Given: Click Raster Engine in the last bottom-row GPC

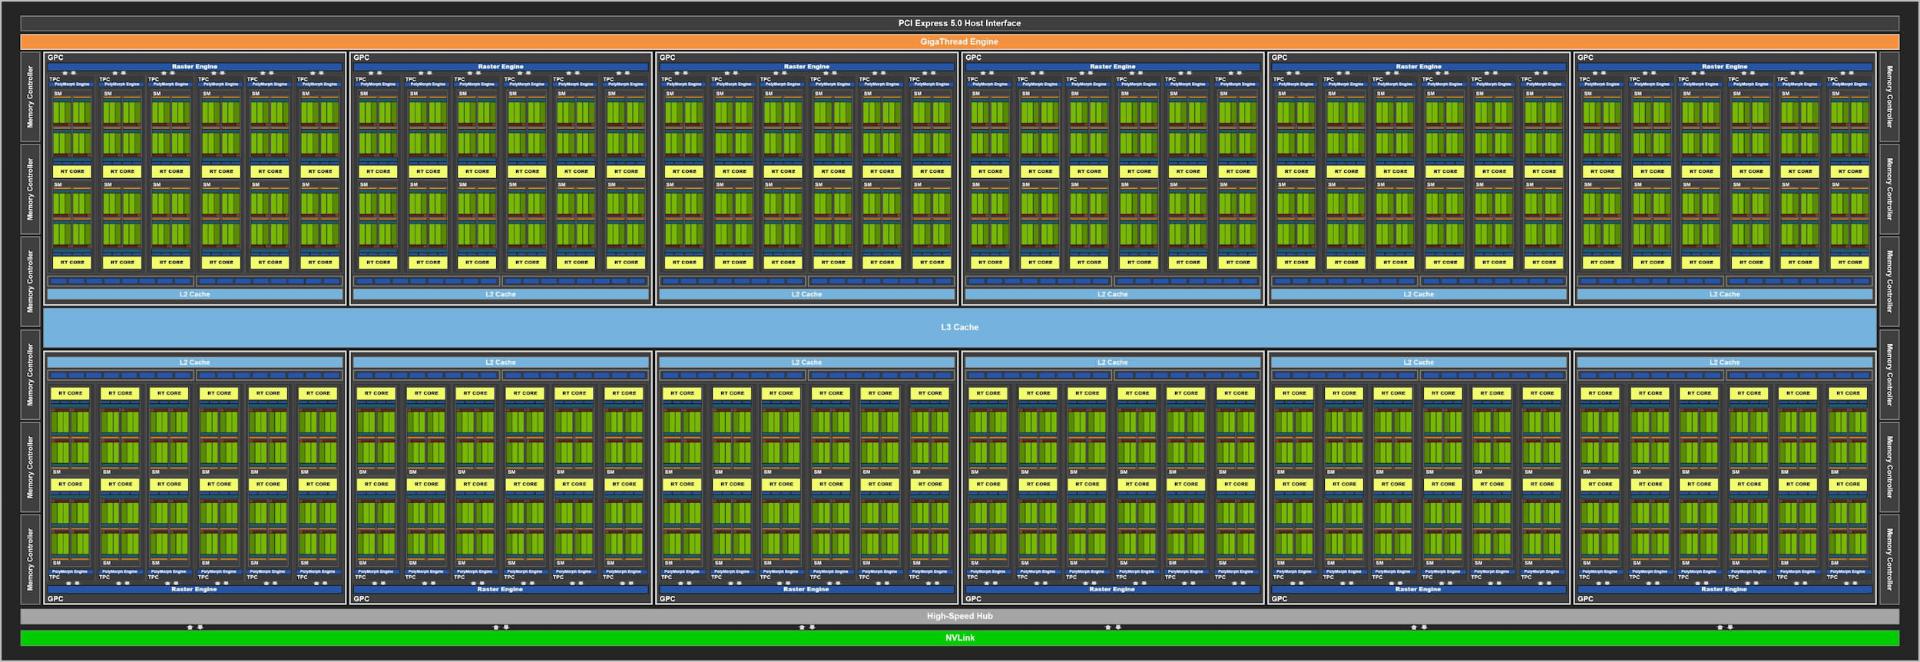Looking at the screenshot, I should pyautogui.click(x=1724, y=589).
